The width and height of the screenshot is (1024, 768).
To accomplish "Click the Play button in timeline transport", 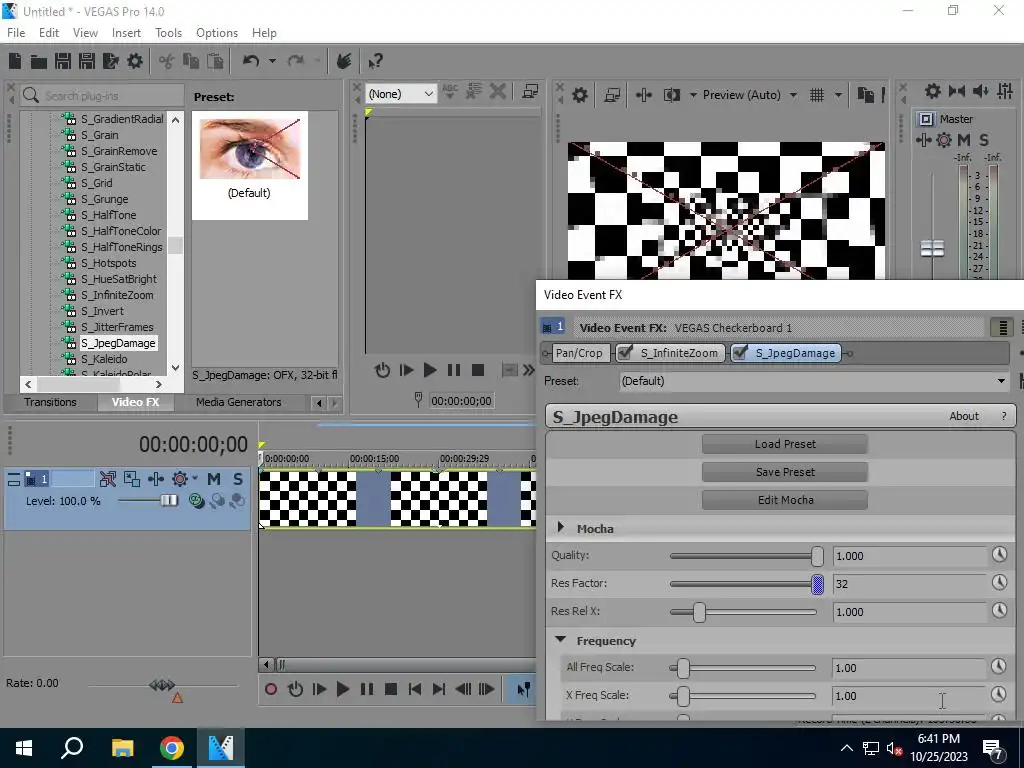I will click(x=342, y=689).
